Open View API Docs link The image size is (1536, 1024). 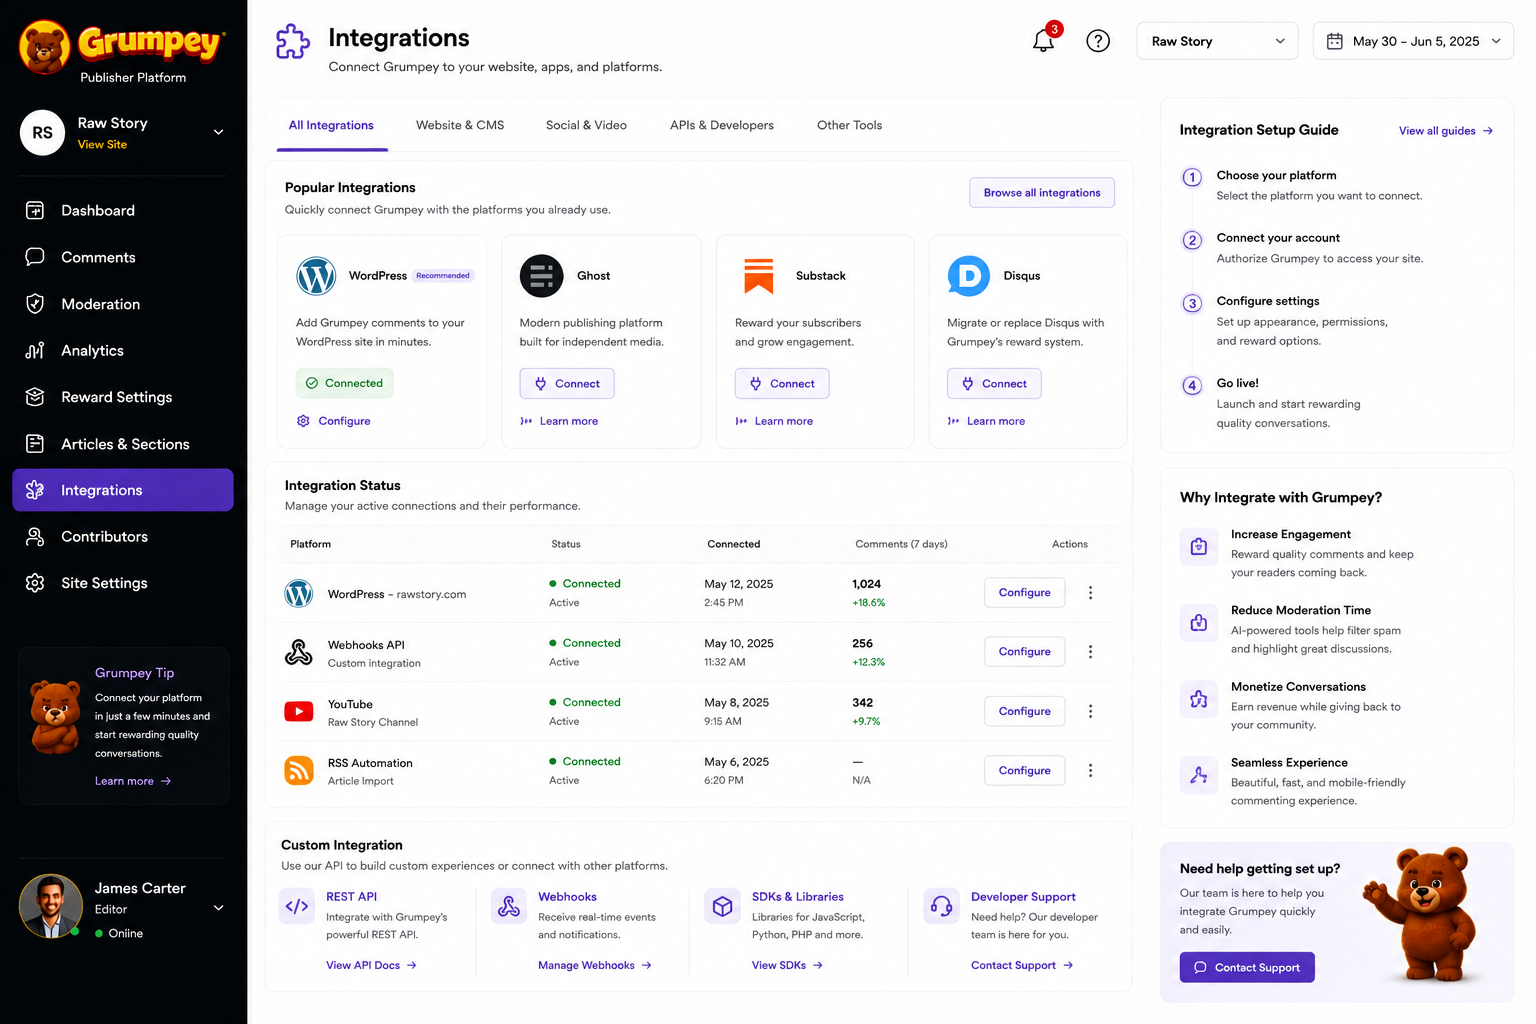coord(371,965)
